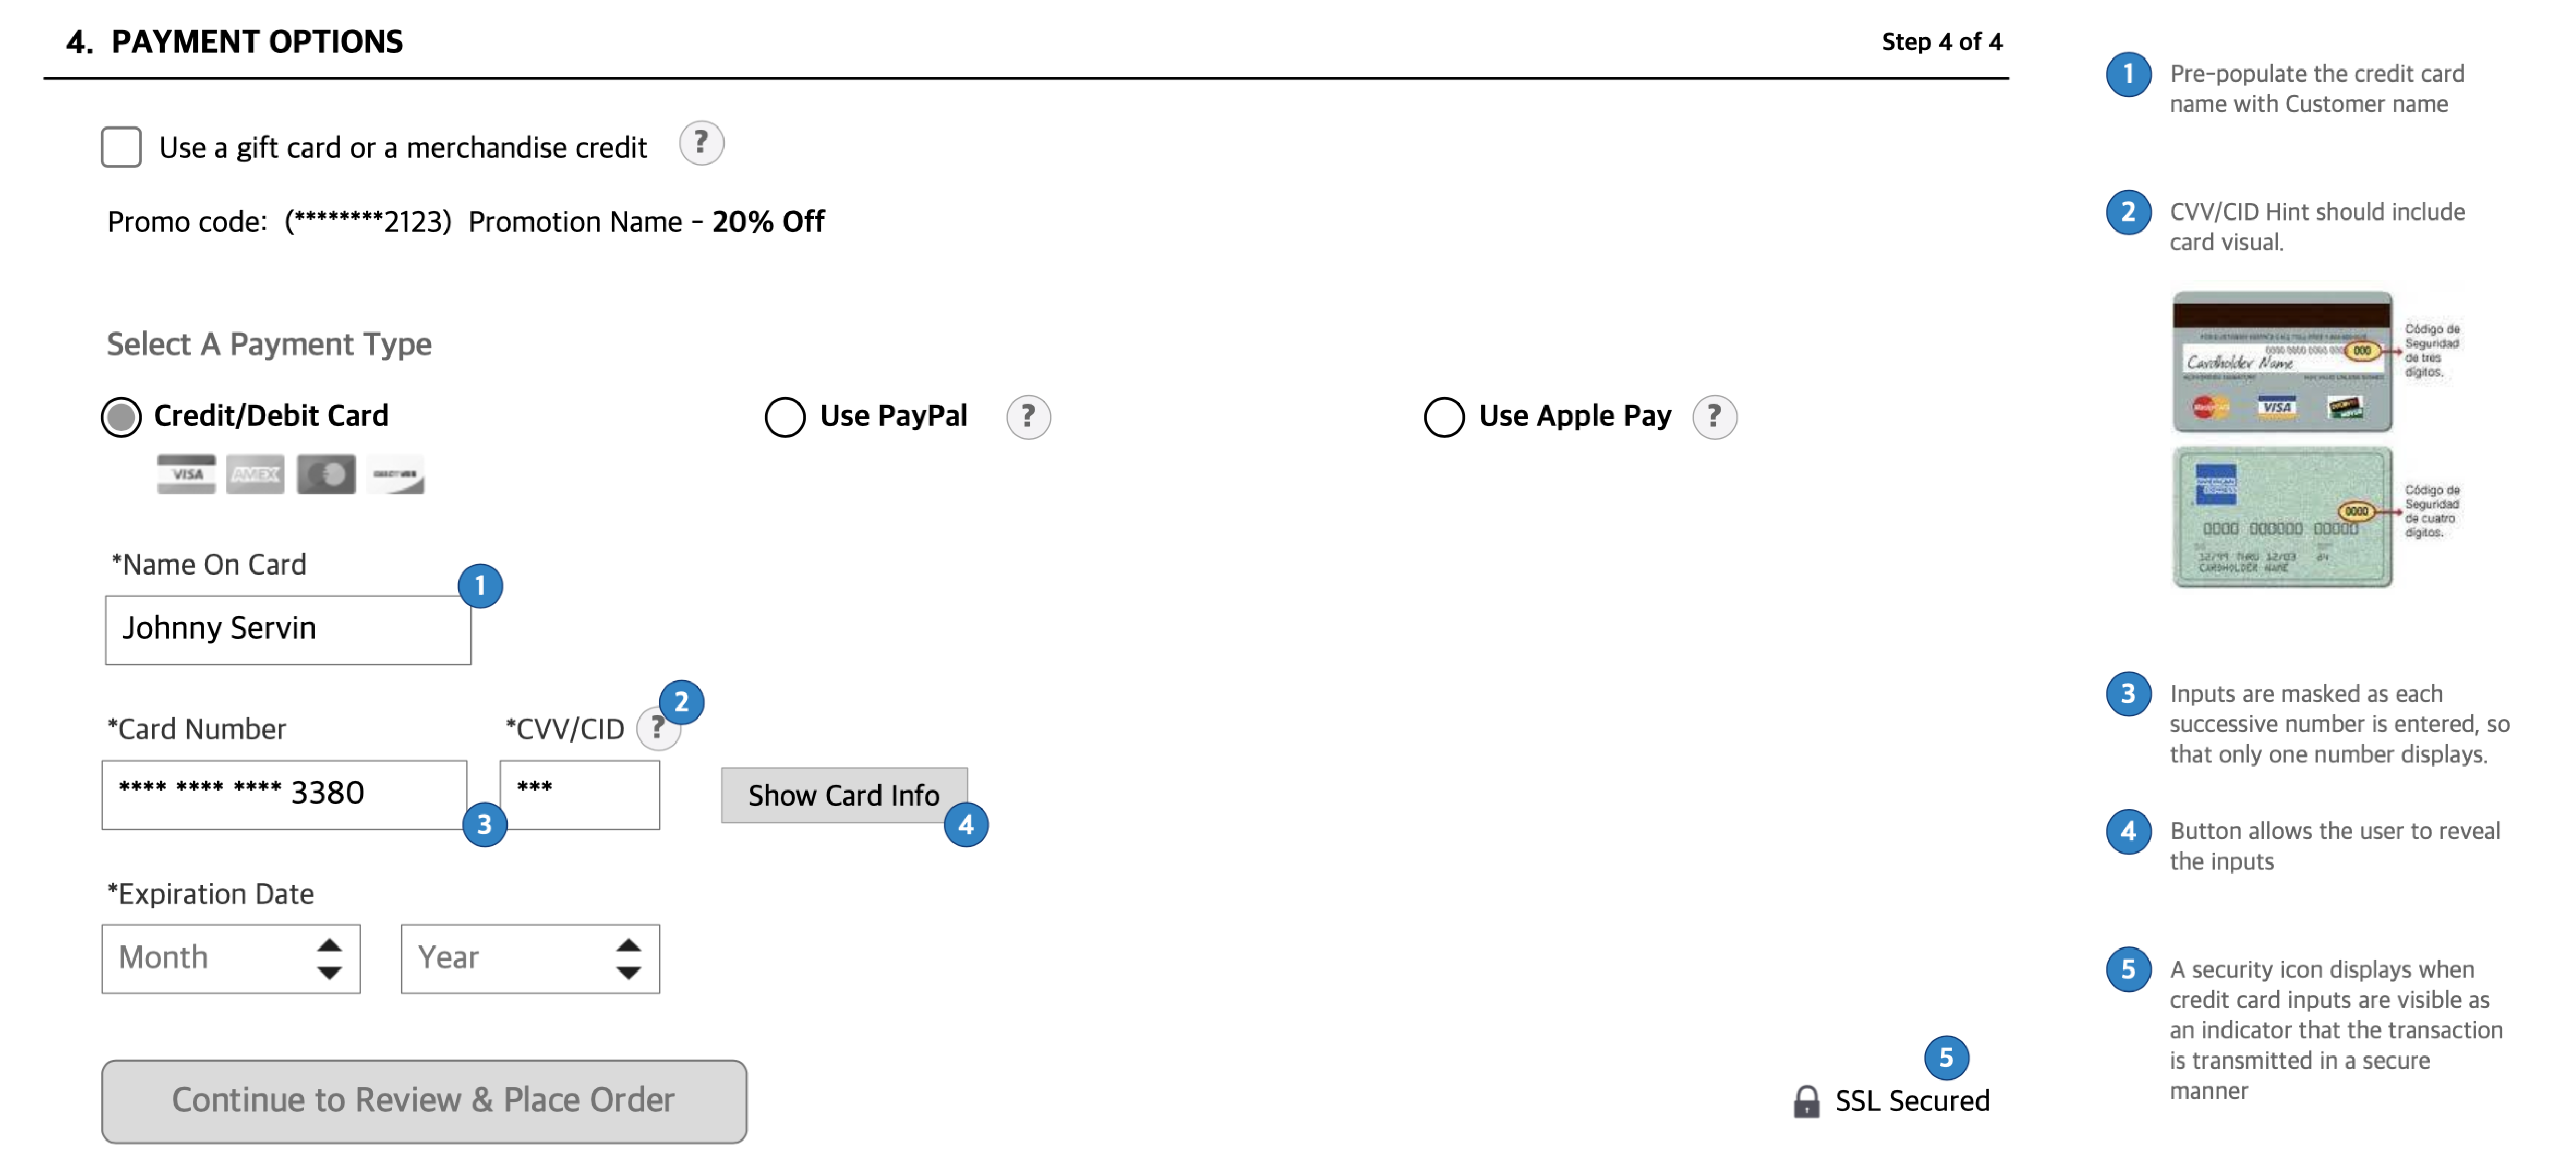
Task: Click the Discover card logo
Action: point(395,474)
